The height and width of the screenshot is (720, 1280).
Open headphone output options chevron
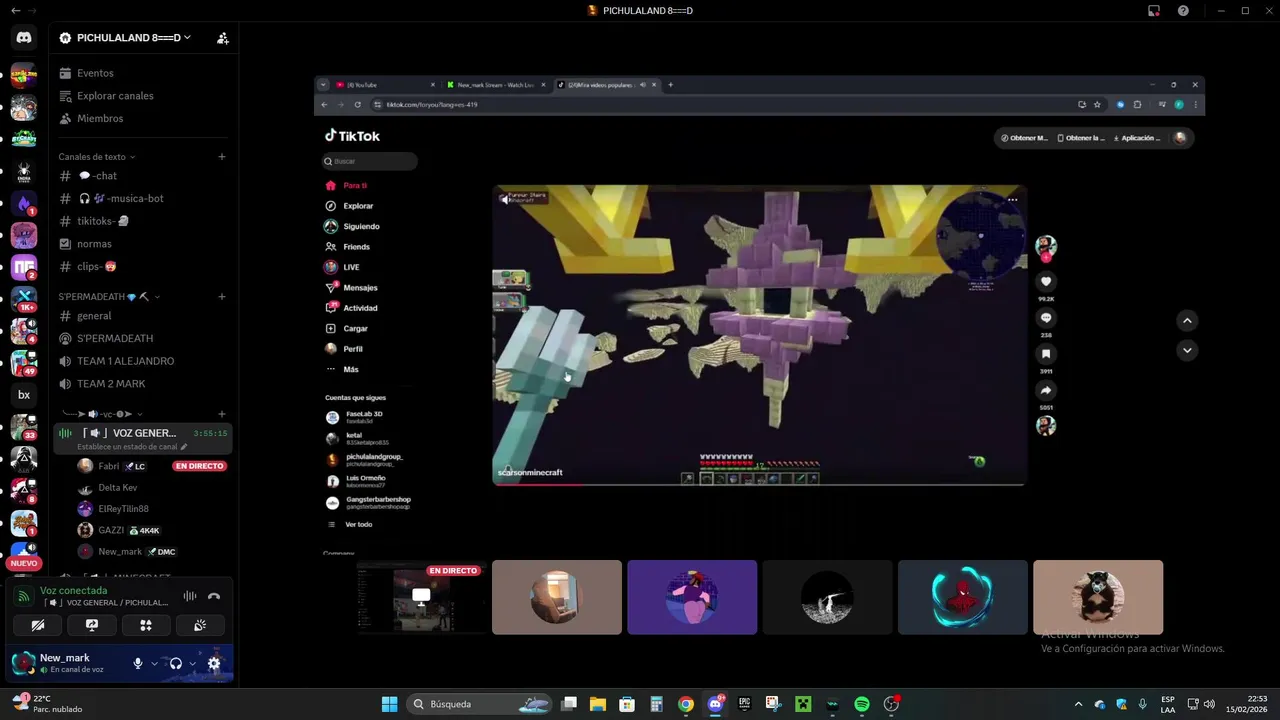tap(192, 663)
